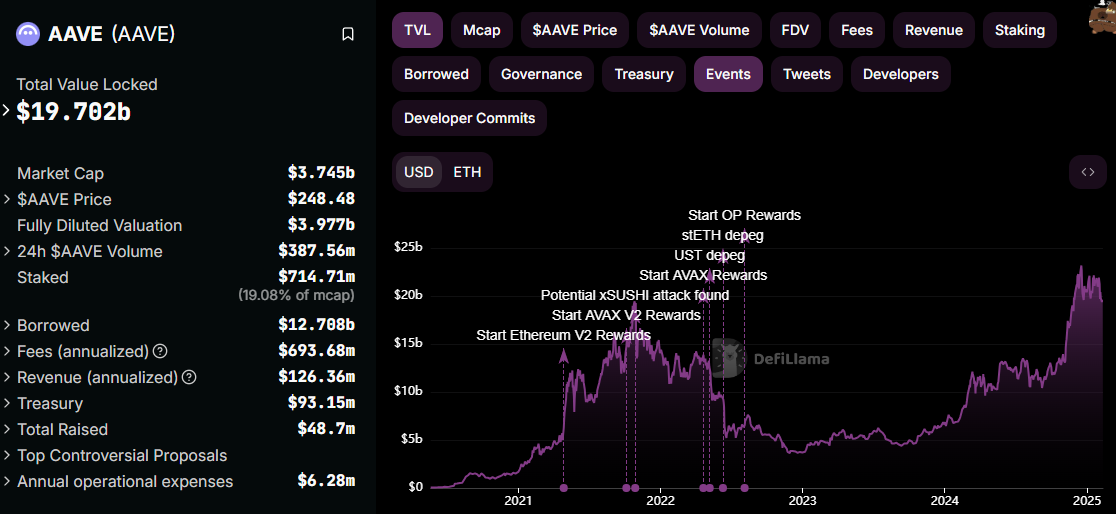This screenshot has height=514, width=1116.
Task: Click the $19.702b TVL figure
Action: 73,110
